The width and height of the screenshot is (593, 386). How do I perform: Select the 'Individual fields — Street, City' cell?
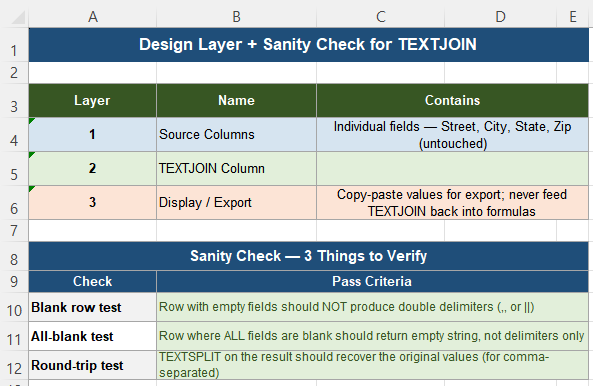pyautogui.click(x=453, y=135)
